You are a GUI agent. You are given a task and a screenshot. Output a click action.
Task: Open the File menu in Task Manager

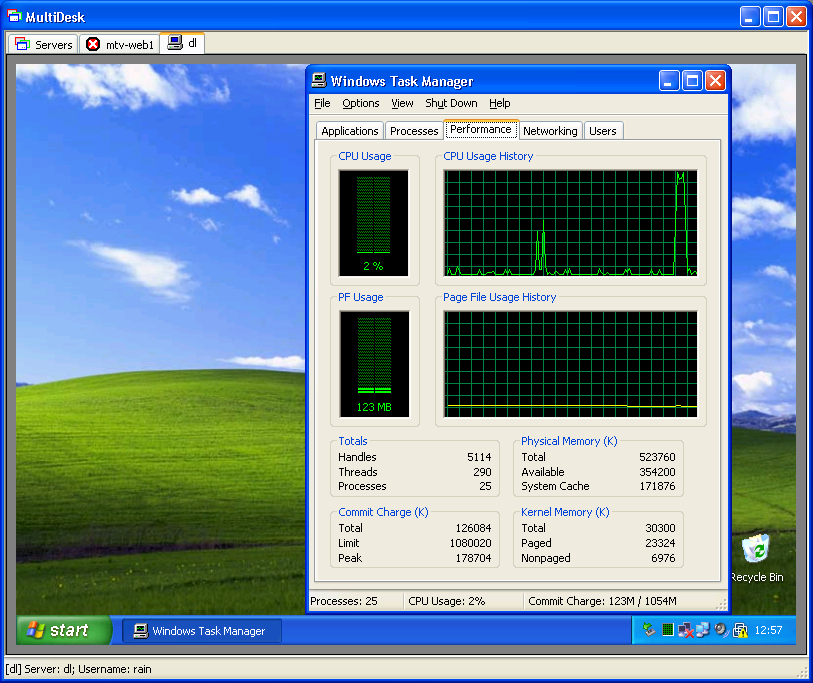click(322, 103)
